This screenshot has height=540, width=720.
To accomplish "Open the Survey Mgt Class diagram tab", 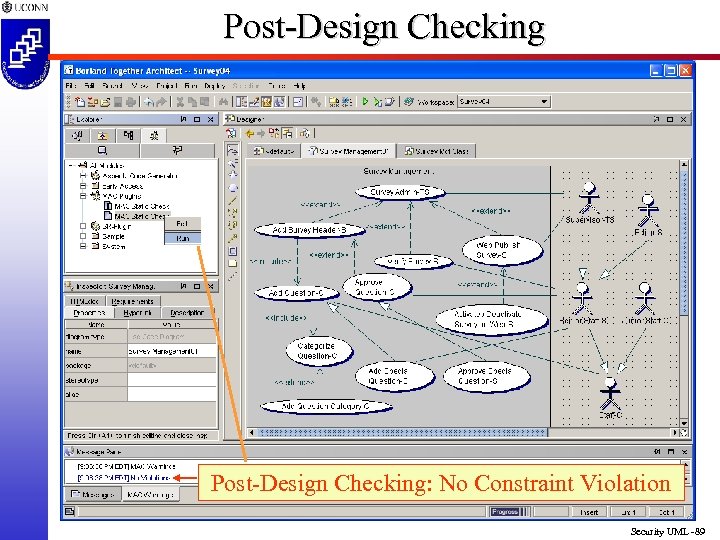I will pos(437,151).
